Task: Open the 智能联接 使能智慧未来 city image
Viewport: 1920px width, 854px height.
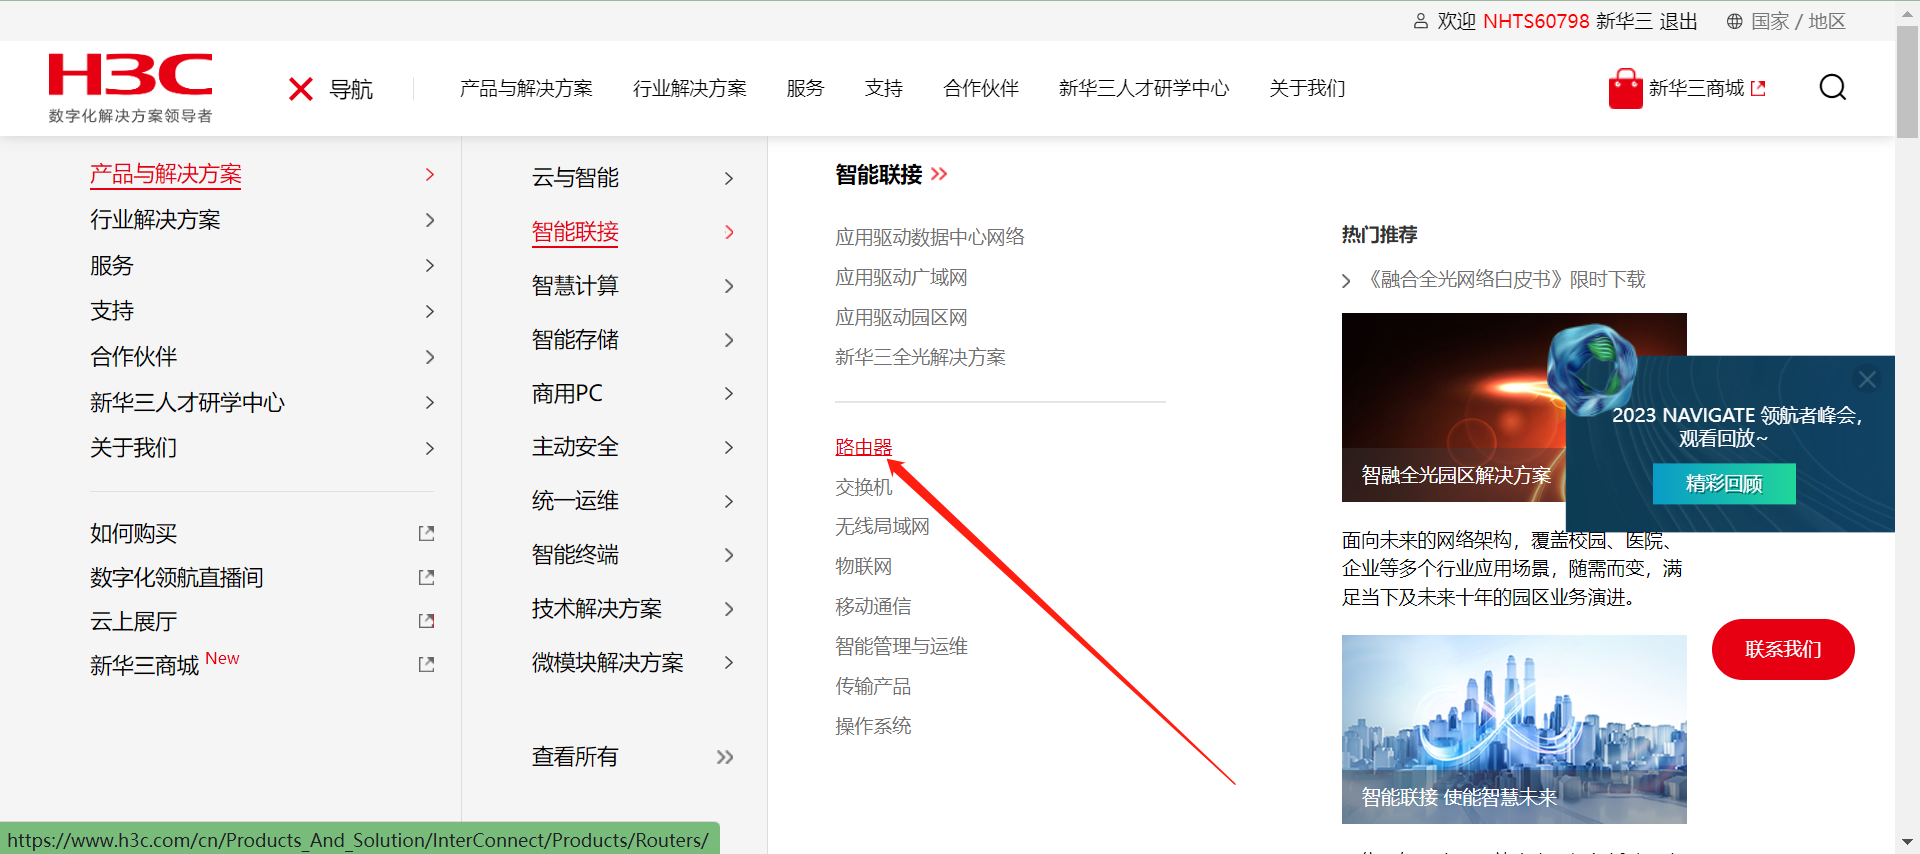Action: pos(1514,729)
